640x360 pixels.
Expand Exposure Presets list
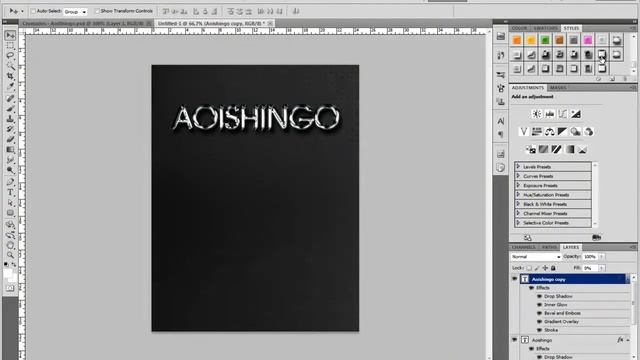click(518, 185)
